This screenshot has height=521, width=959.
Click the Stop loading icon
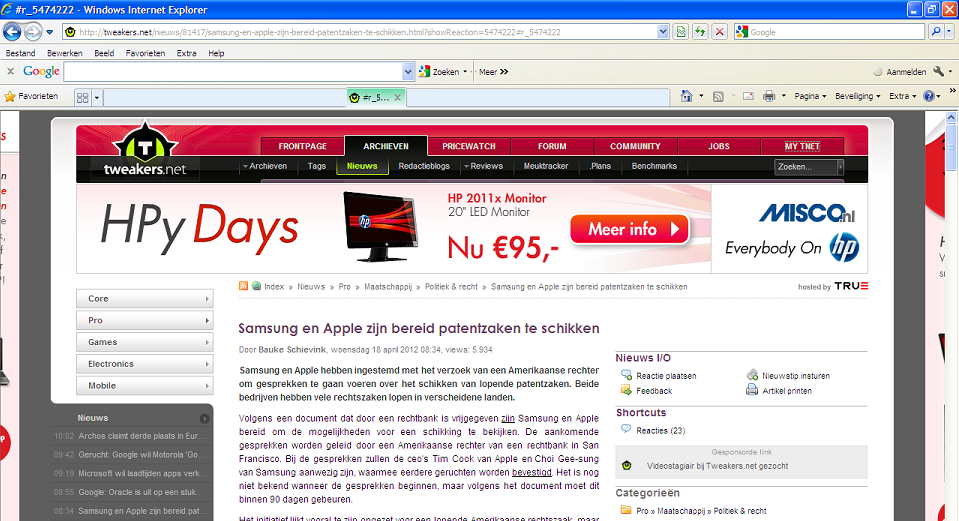pos(720,32)
